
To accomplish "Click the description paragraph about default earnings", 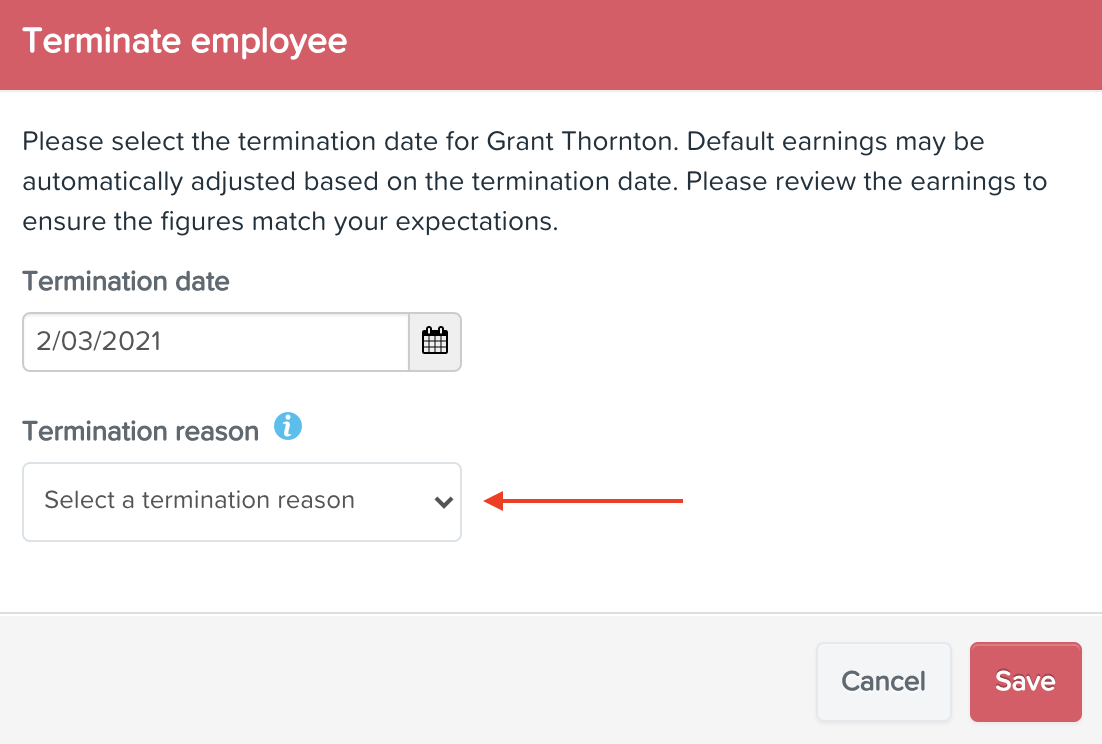I will [x=535, y=181].
